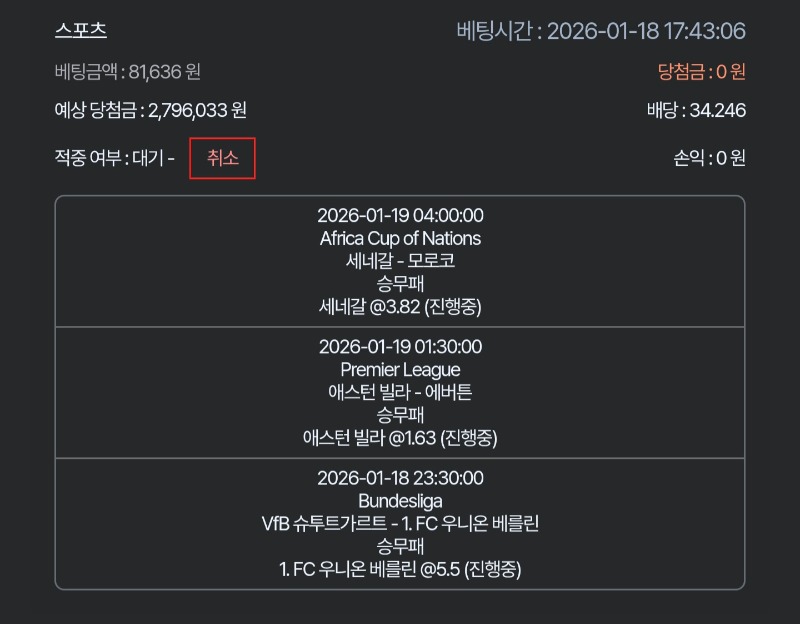Click the 배당 34.246 odds value
This screenshot has height=624, width=800.
coord(696,110)
